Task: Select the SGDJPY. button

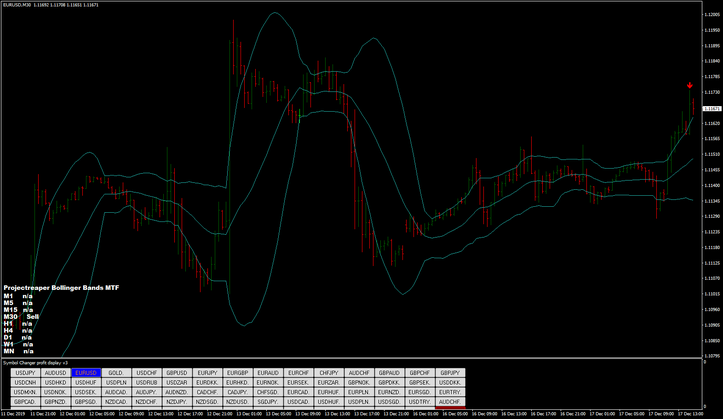Action: [268, 402]
